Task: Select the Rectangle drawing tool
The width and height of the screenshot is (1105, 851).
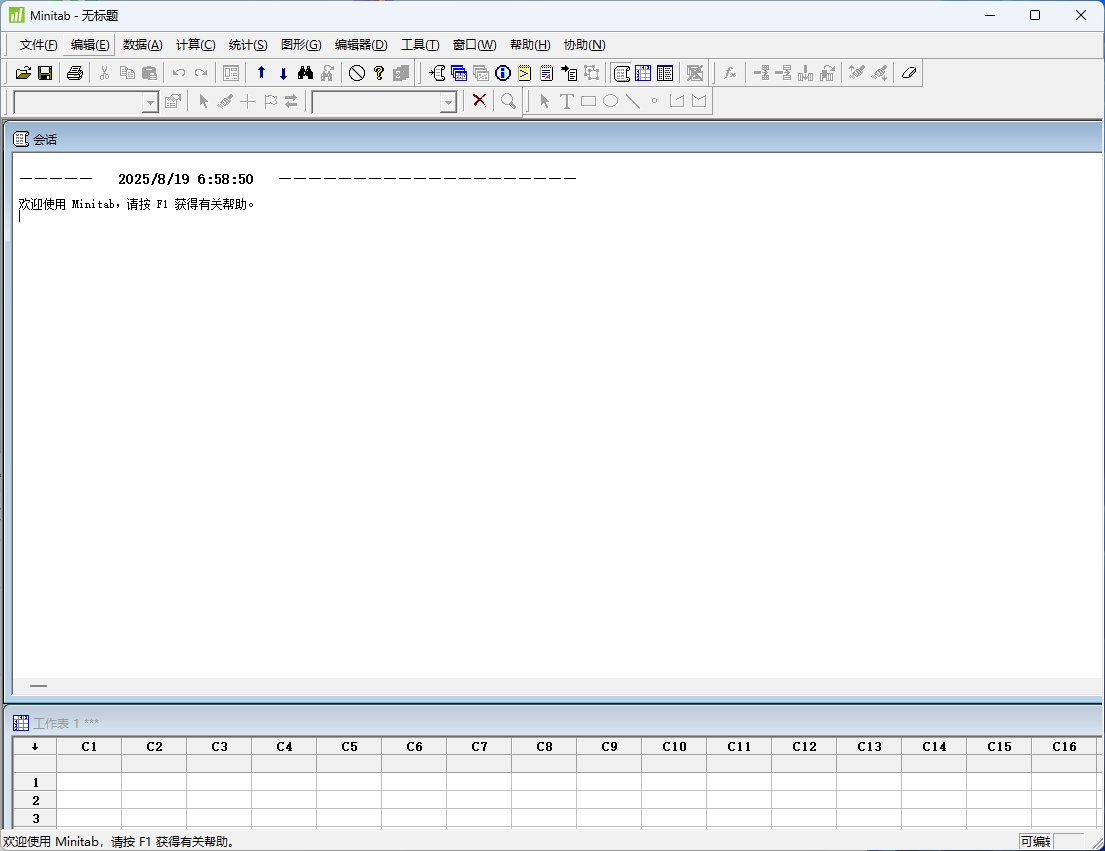Action: [x=588, y=101]
